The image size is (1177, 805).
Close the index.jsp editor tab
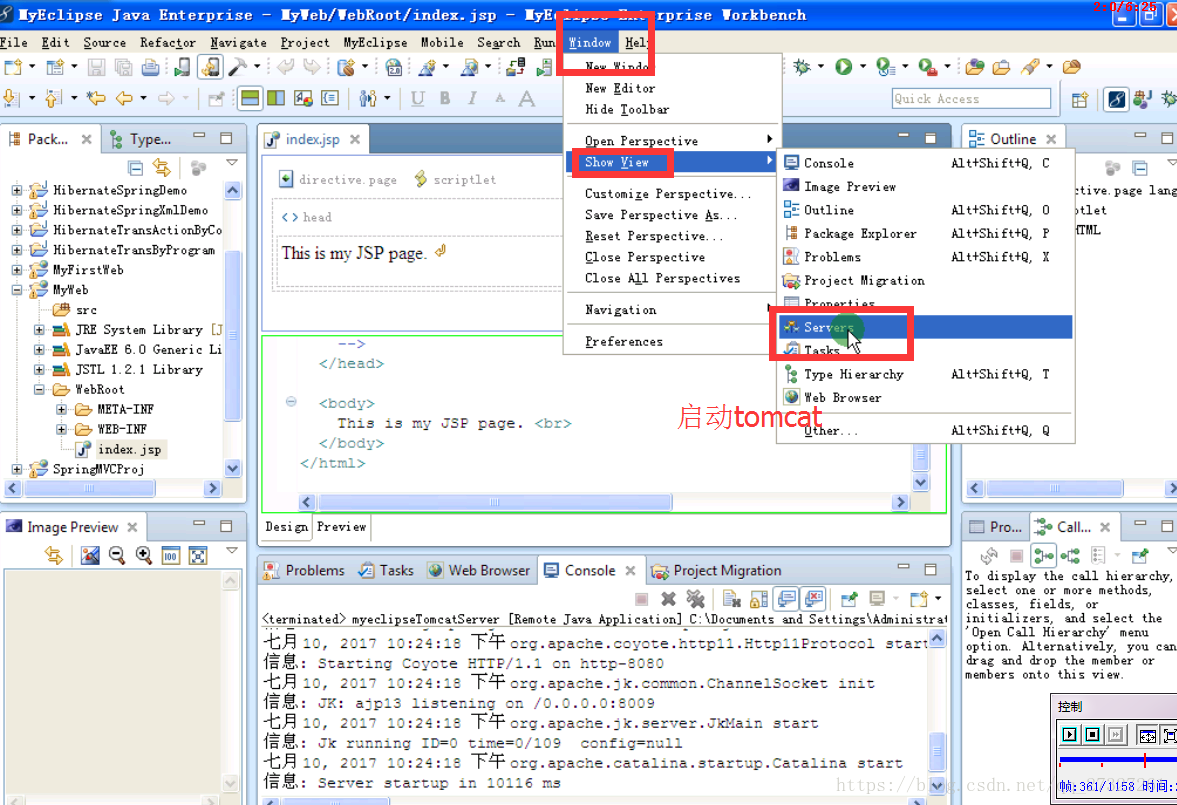pos(355,140)
